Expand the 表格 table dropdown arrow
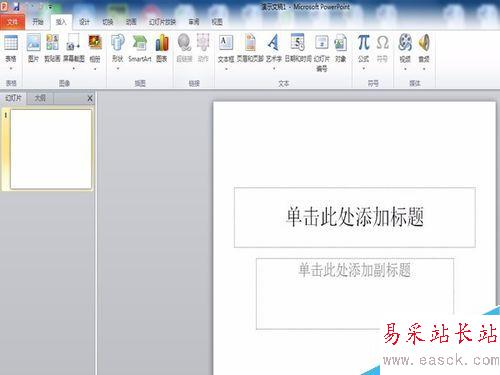Image resolution: width=500 pixels, height=375 pixels. point(11,69)
